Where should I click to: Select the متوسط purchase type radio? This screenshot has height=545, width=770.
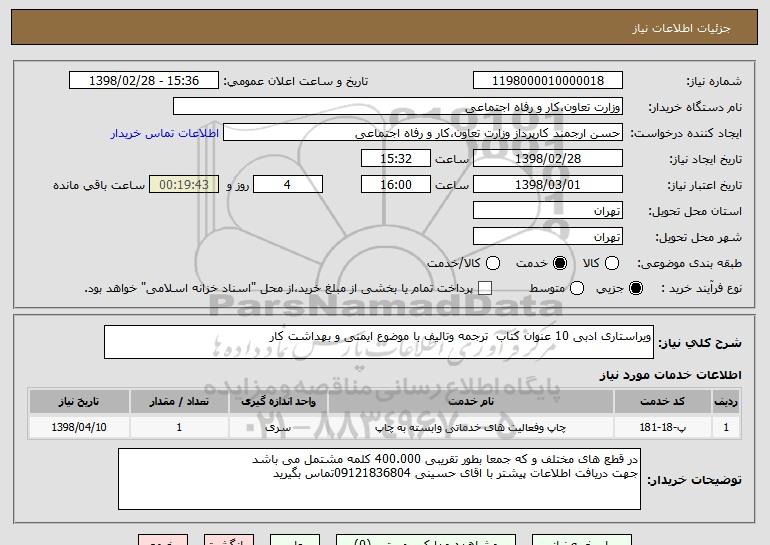click(x=577, y=289)
